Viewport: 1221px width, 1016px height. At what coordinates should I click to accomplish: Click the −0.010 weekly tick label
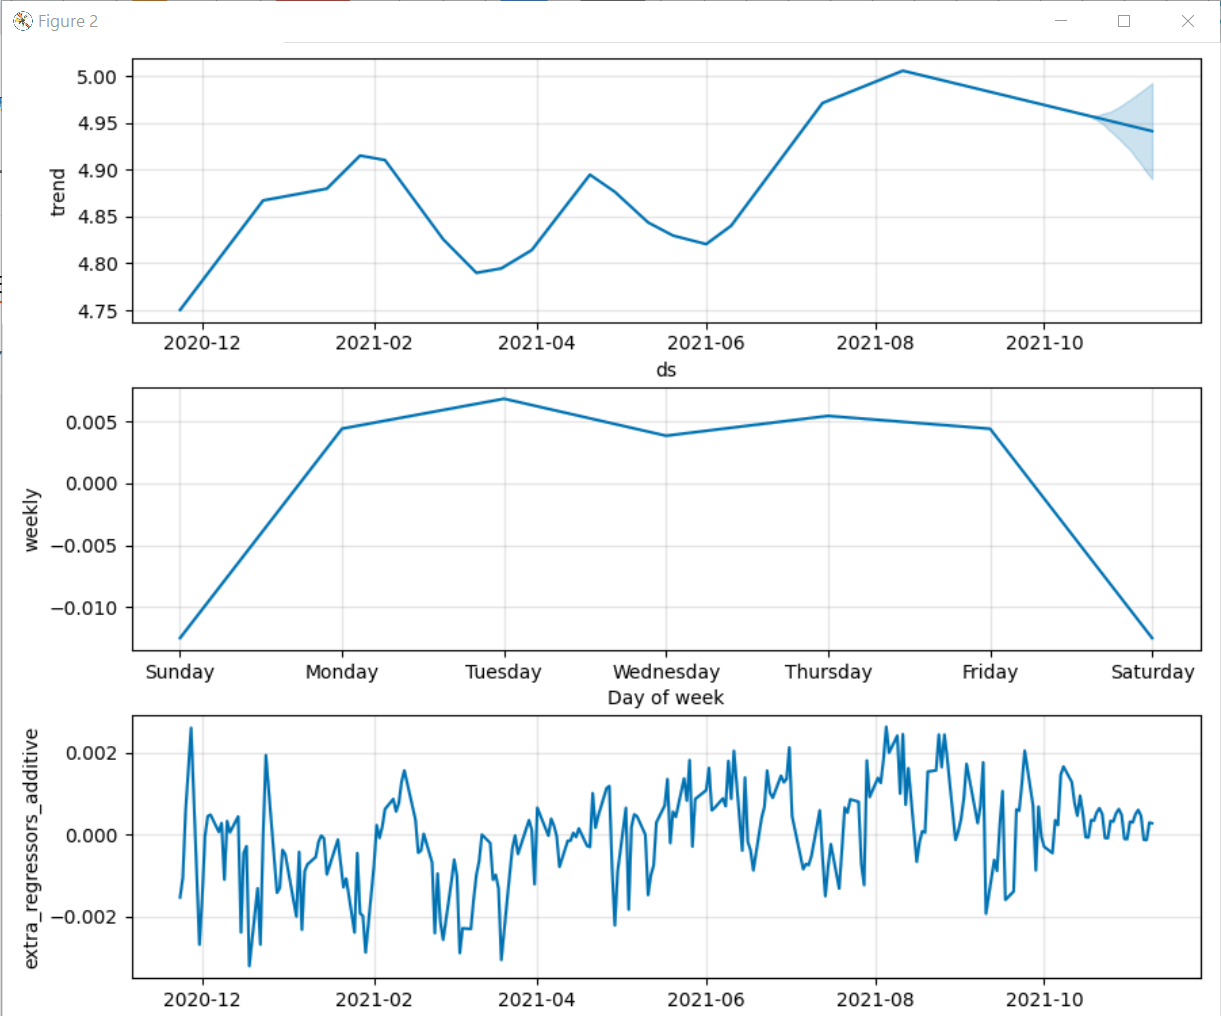[x=84, y=608]
